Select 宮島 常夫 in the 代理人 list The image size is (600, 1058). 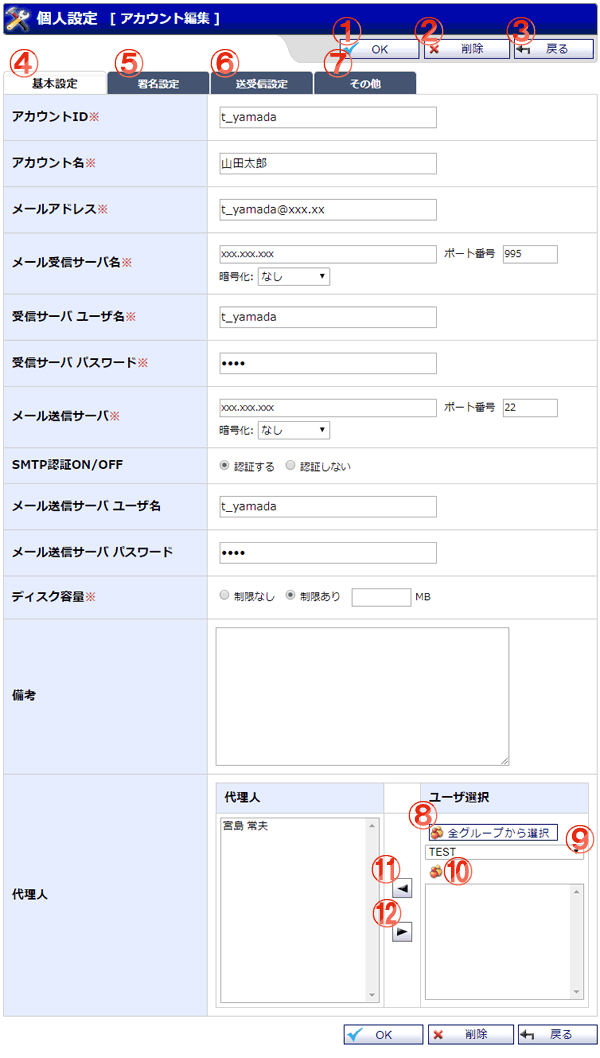click(x=246, y=826)
